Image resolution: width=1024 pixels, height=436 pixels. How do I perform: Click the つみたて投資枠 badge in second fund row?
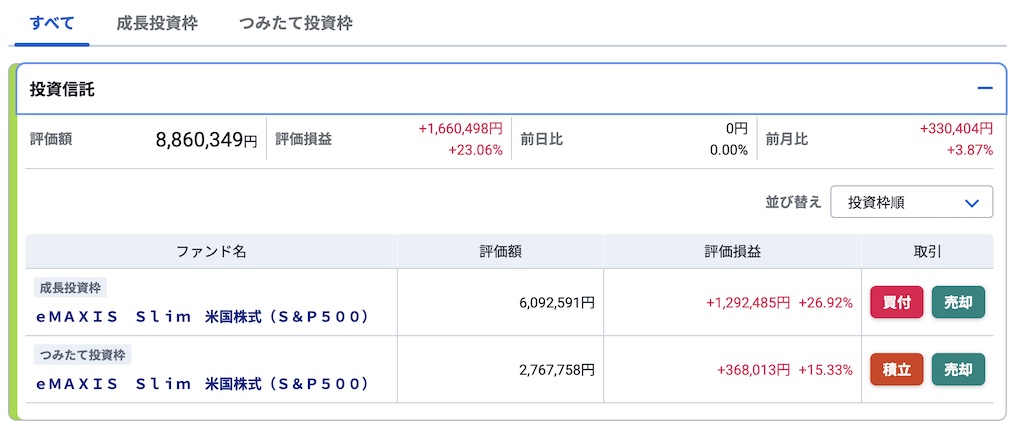(x=83, y=354)
